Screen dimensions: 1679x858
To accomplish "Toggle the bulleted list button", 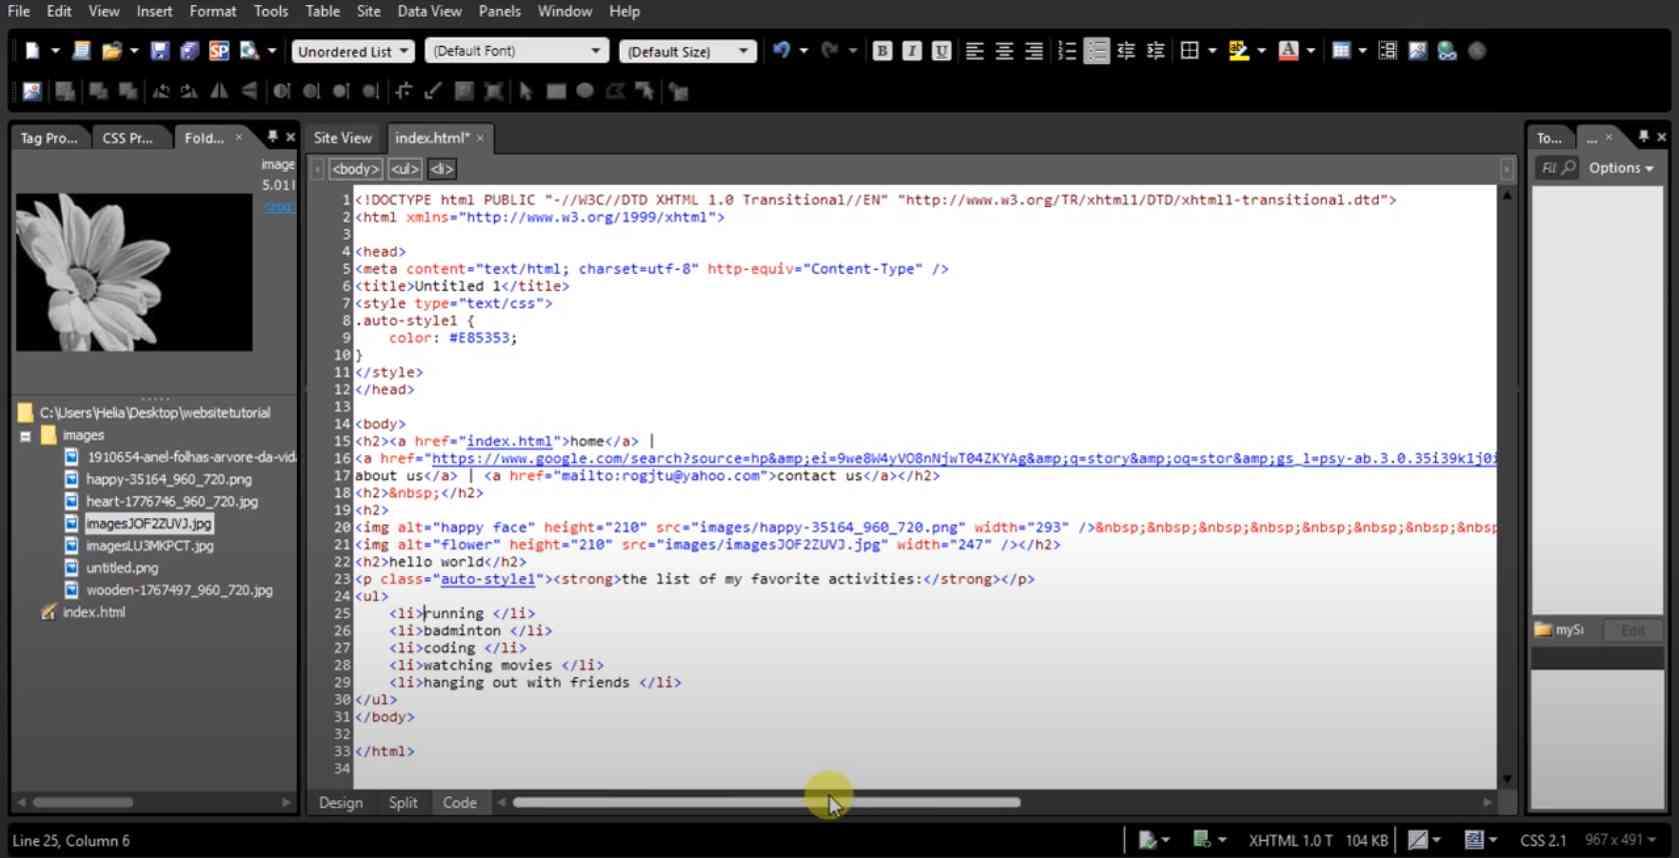I will [x=1096, y=51].
